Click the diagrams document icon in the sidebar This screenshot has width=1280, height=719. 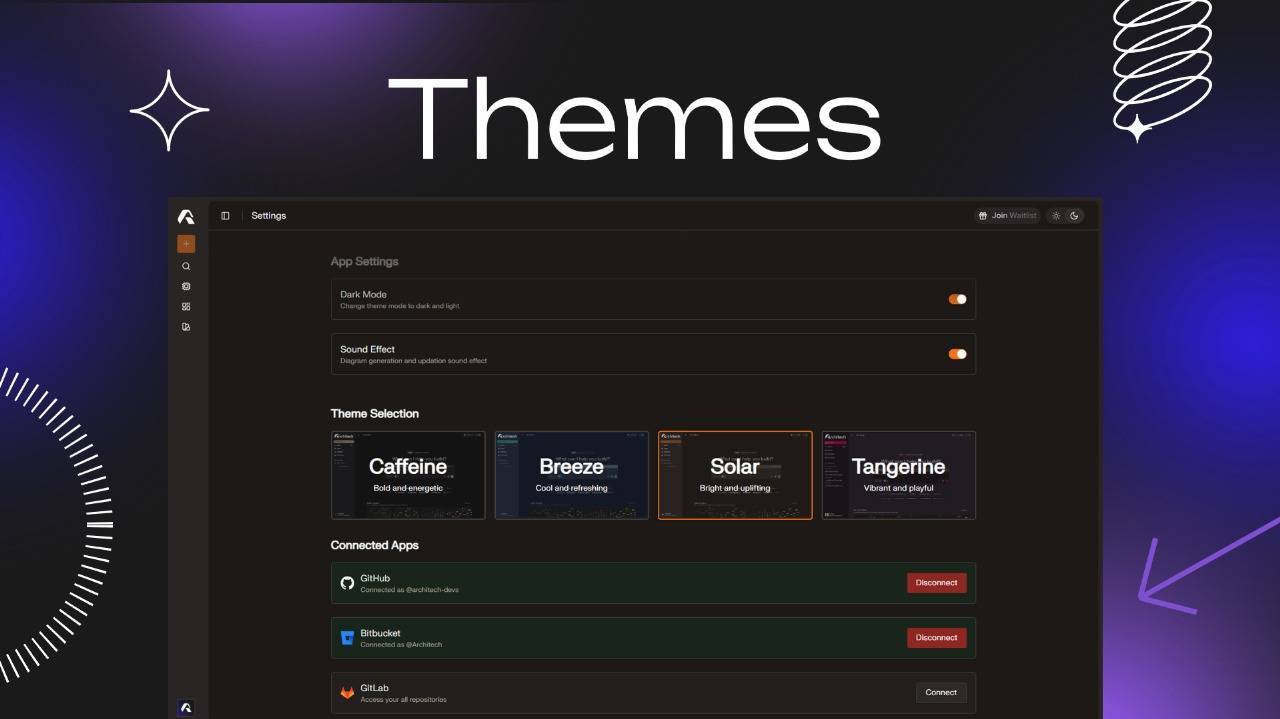pyautogui.click(x=186, y=326)
